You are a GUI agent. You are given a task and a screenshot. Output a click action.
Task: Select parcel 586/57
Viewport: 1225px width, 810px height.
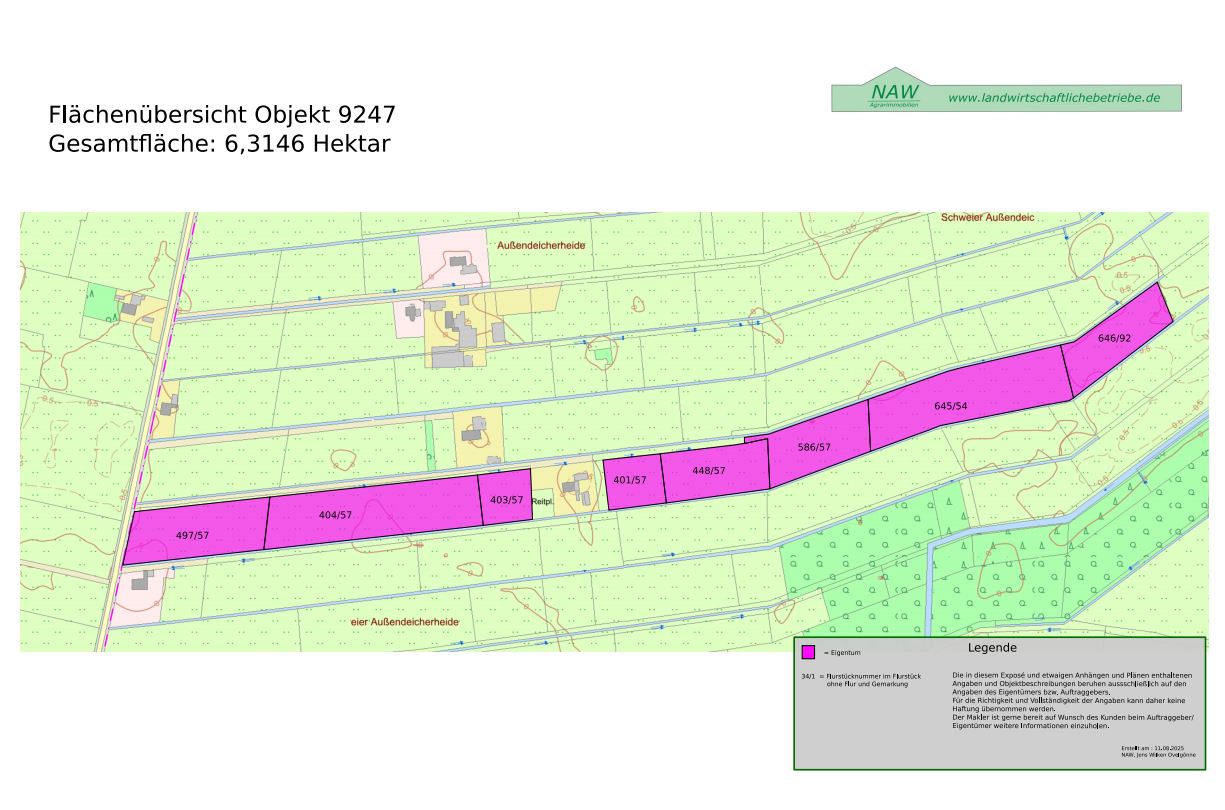click(814, 447)
